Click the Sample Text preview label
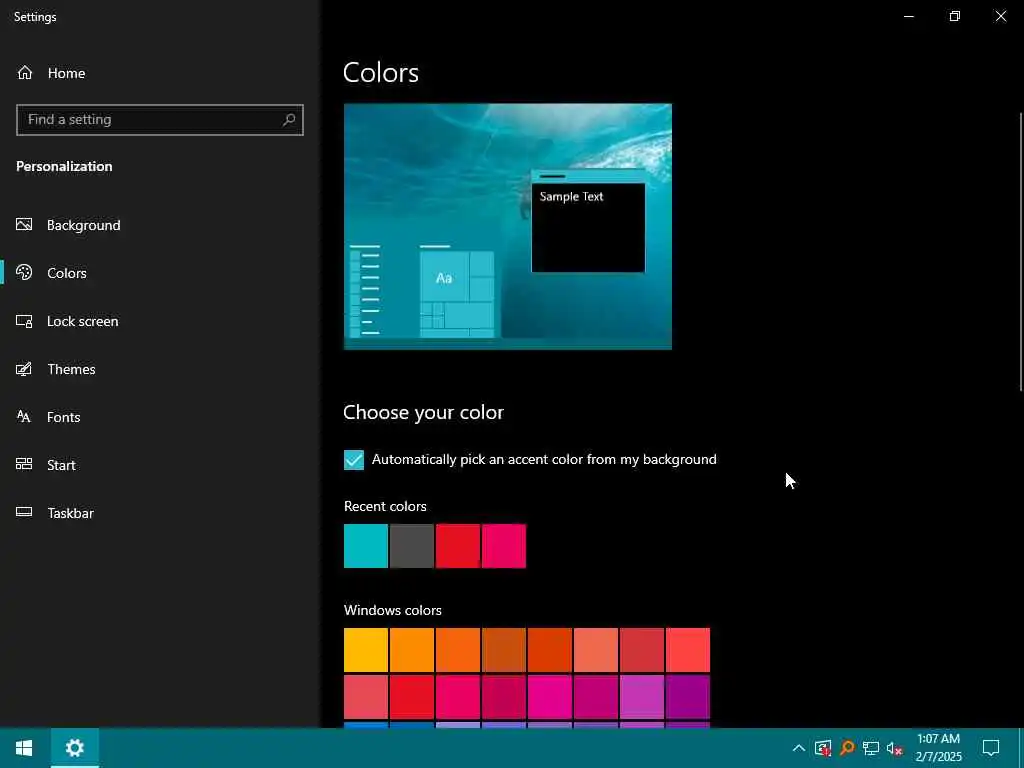Image resolution: width=1024 pixels, height=768 pixels. coord(571,197)
